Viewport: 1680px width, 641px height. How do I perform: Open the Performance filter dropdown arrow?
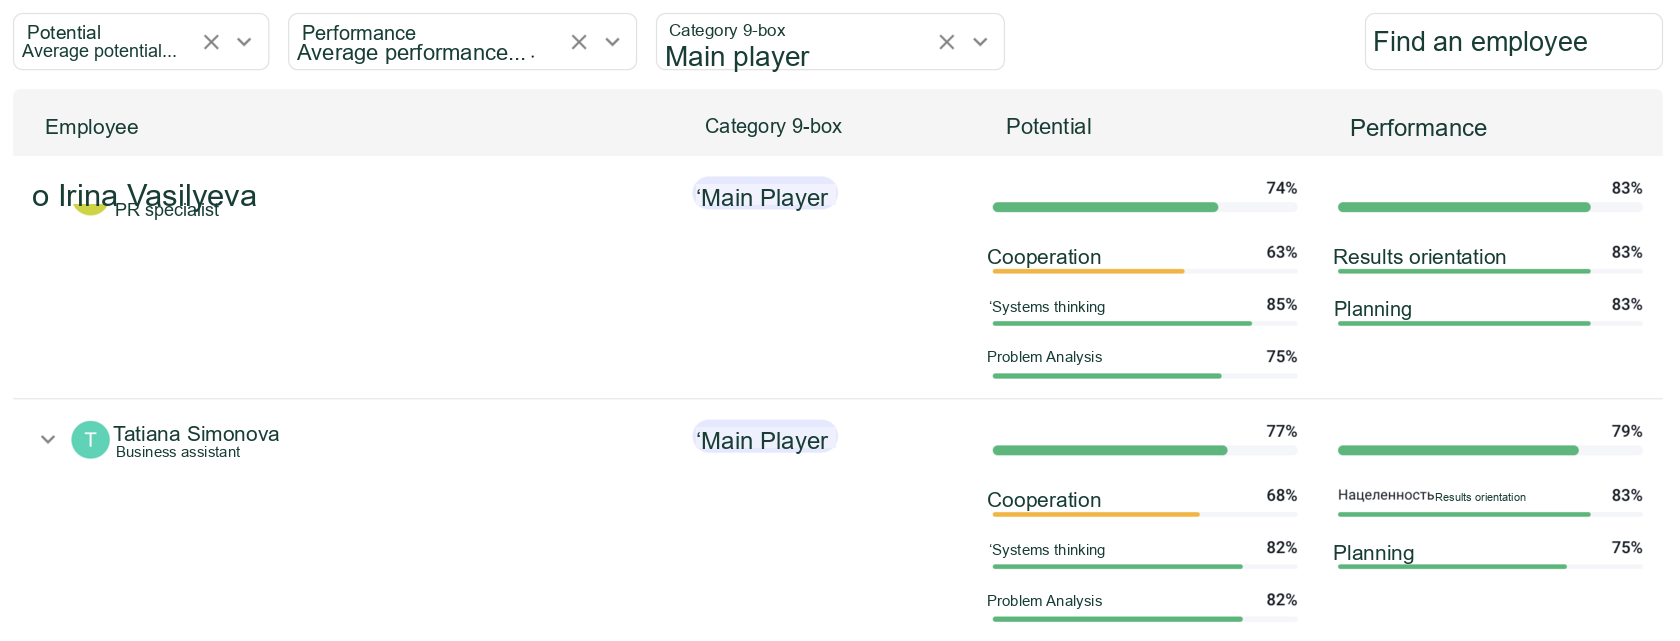[613, 42]
